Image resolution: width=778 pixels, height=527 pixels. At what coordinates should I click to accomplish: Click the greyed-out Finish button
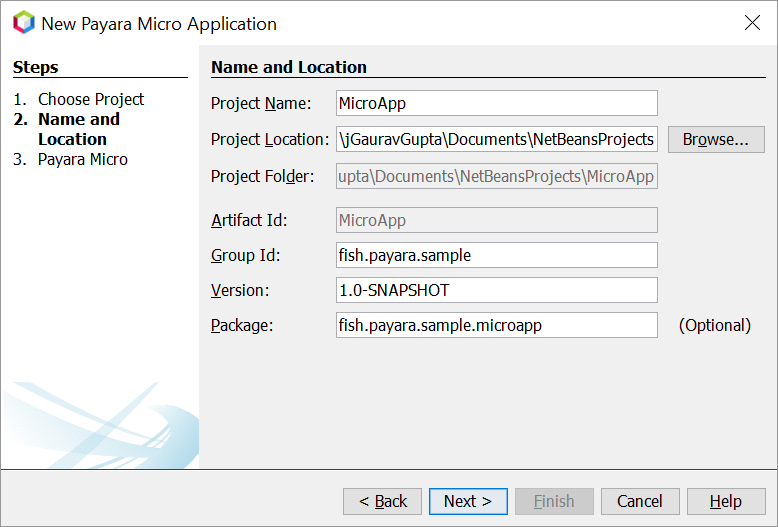(554, 501)
